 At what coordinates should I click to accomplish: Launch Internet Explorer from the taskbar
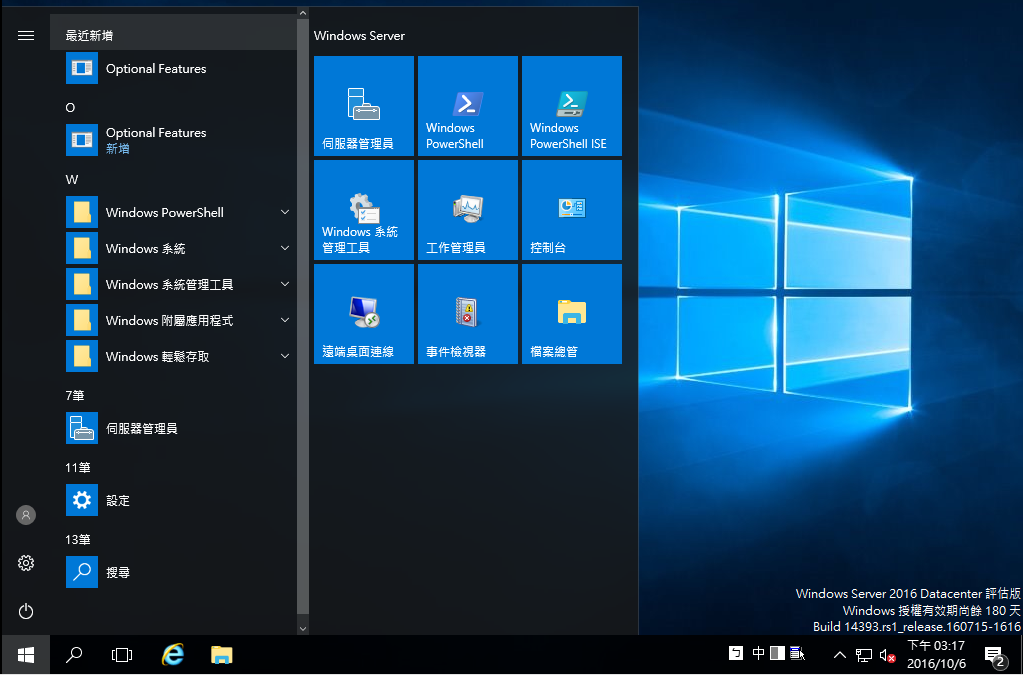[x=173, y=654]
